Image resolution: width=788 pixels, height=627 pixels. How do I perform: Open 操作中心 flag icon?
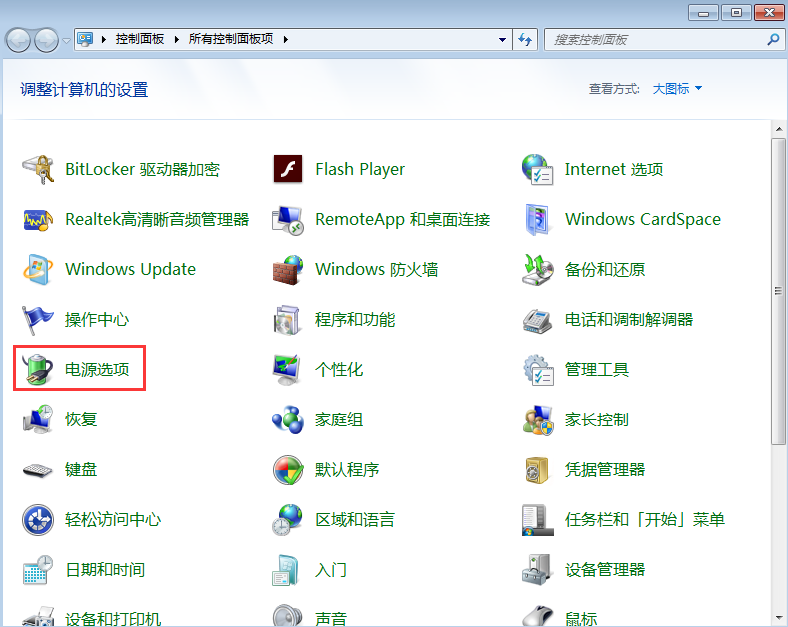coord(38,320)
